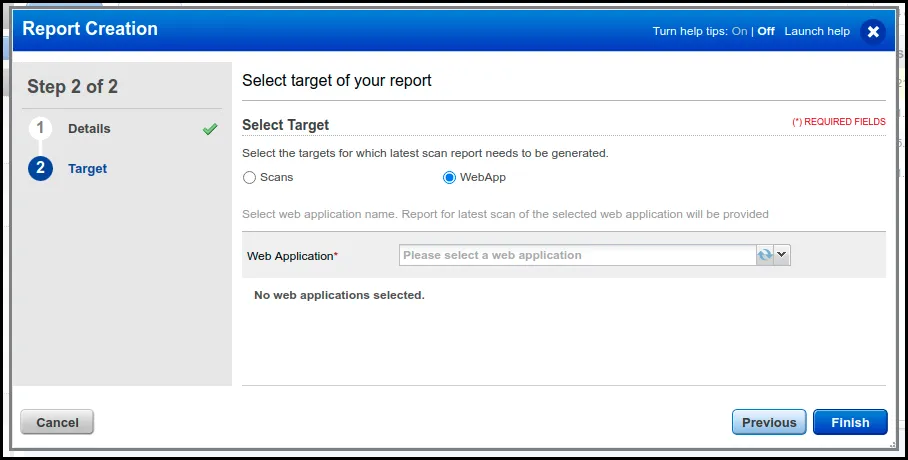Go back with Previous button

(x=768, y=422)
